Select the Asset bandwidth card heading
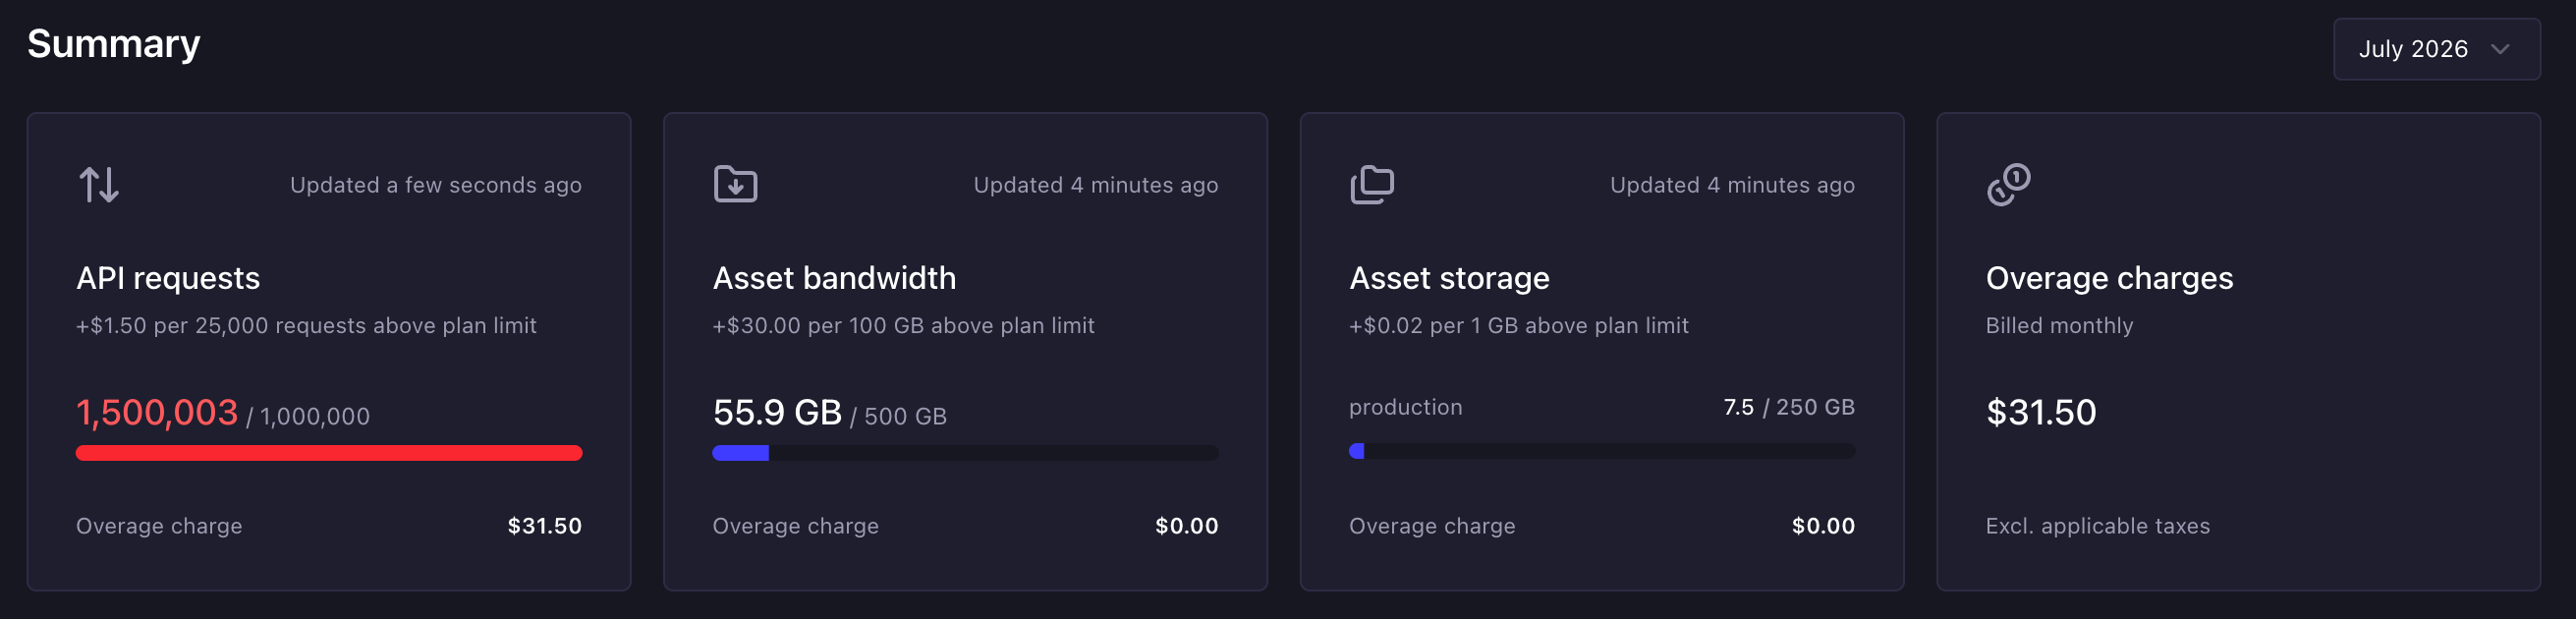The width and height of the screenshot is (2576, 619). tap(834, 278)
